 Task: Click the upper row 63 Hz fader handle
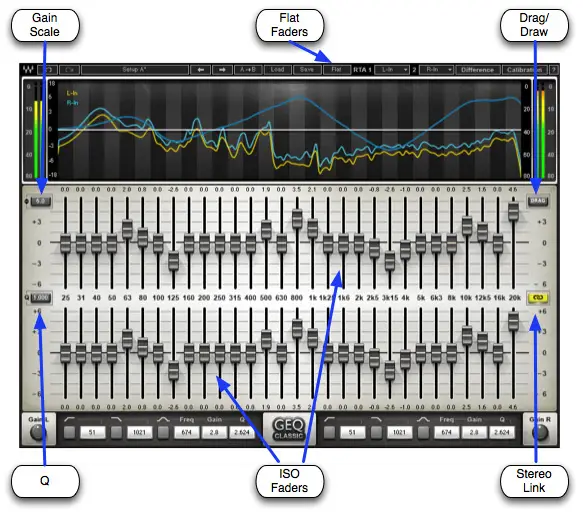[x=127, y=229]
